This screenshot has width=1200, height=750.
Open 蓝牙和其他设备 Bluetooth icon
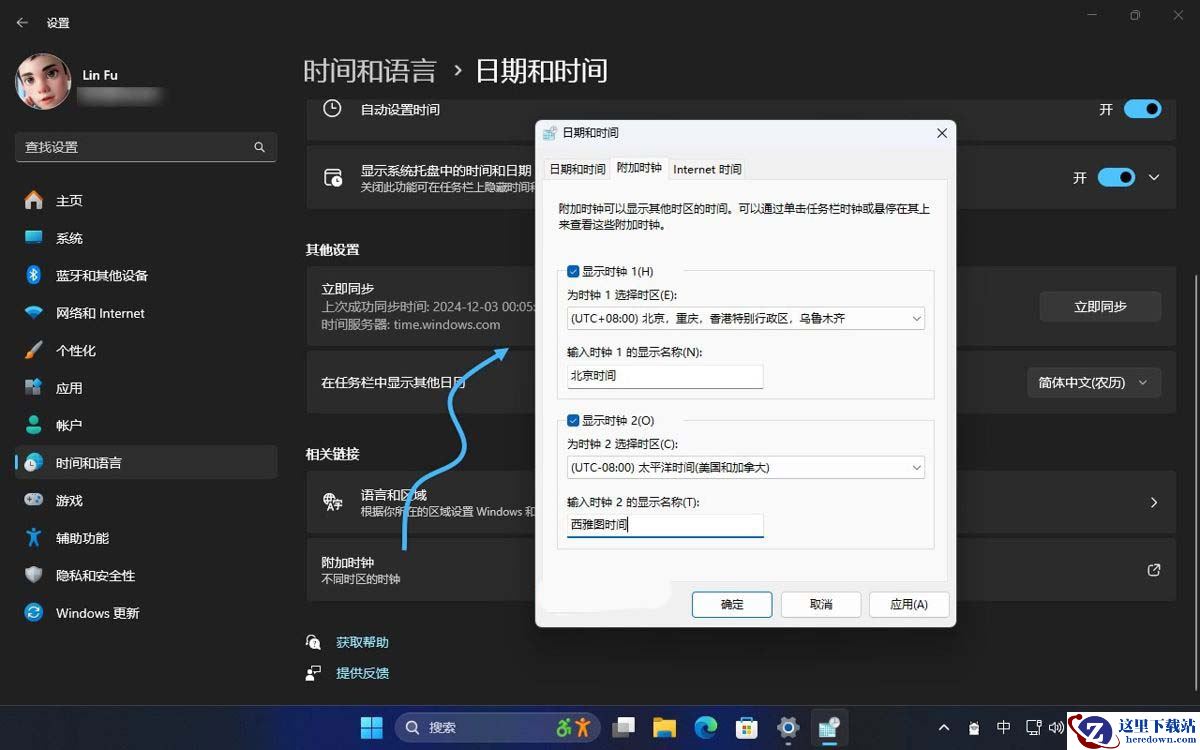(34, 276)
